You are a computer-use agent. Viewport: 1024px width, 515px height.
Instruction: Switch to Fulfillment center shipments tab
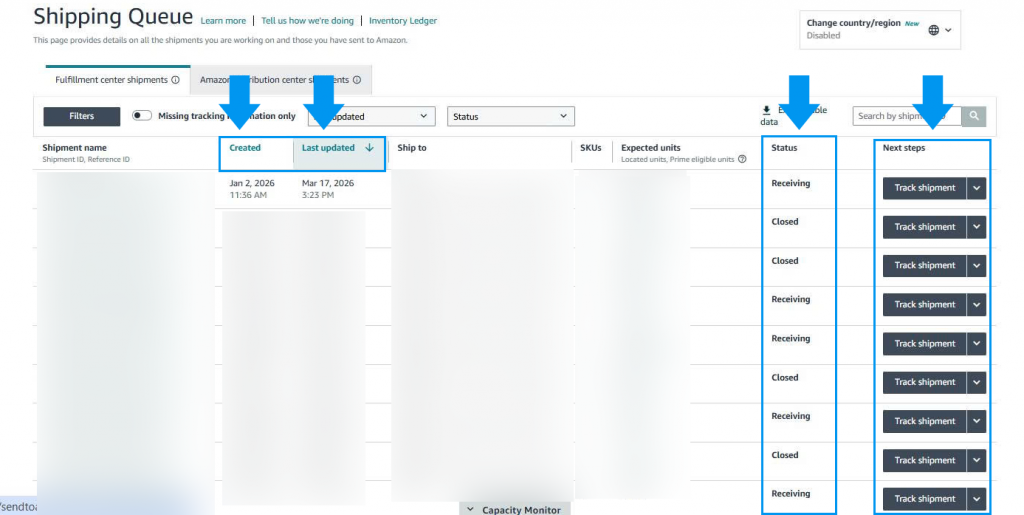point(112,80)
